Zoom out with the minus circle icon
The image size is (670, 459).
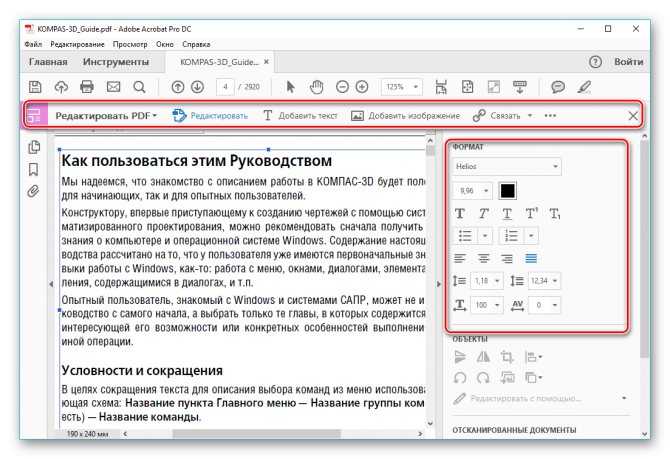[342, 87]
